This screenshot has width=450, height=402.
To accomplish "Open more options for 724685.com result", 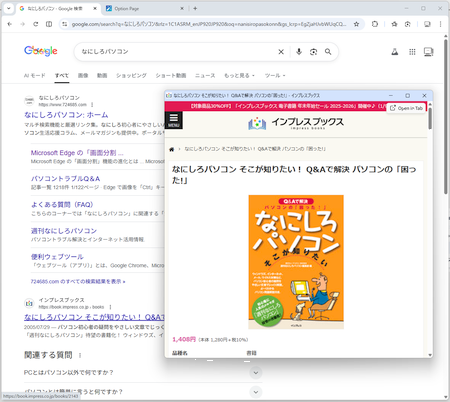I will click(92, 105).
